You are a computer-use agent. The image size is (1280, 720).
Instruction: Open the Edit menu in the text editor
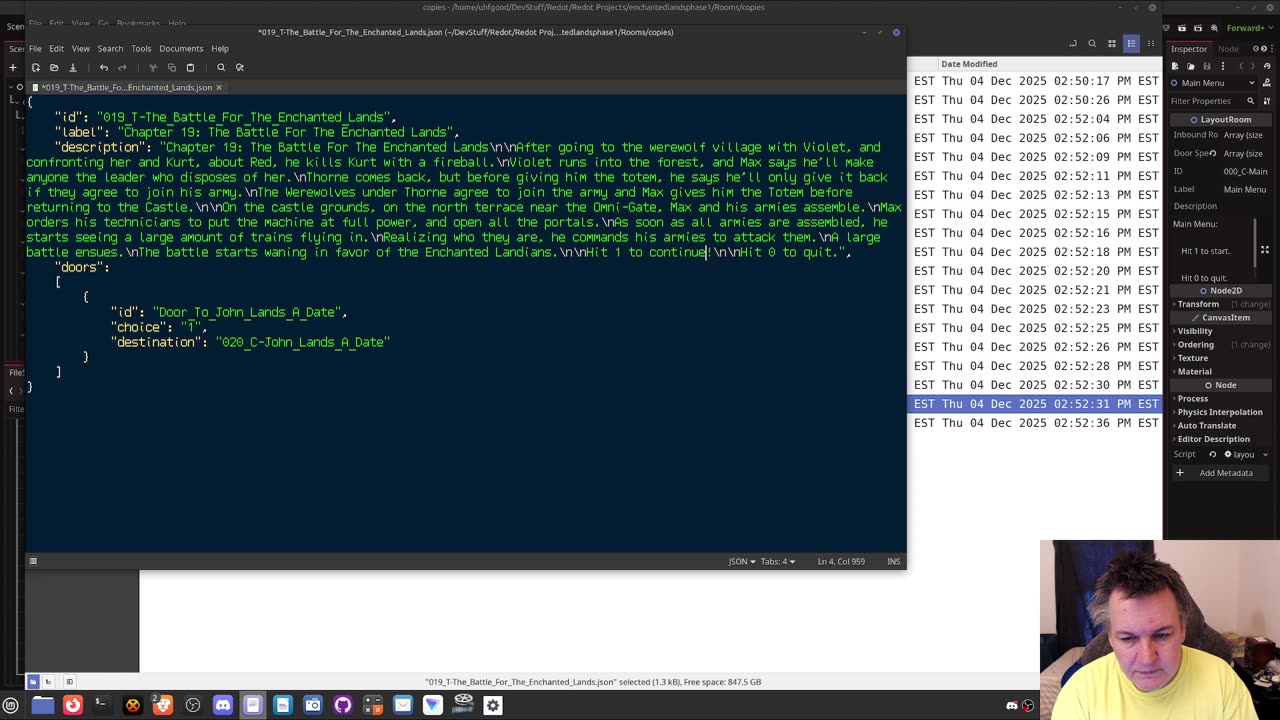(56, 48)
